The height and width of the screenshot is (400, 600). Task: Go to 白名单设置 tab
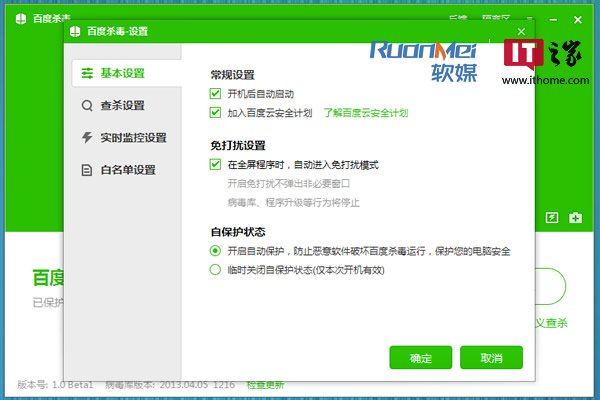(130, 169)
